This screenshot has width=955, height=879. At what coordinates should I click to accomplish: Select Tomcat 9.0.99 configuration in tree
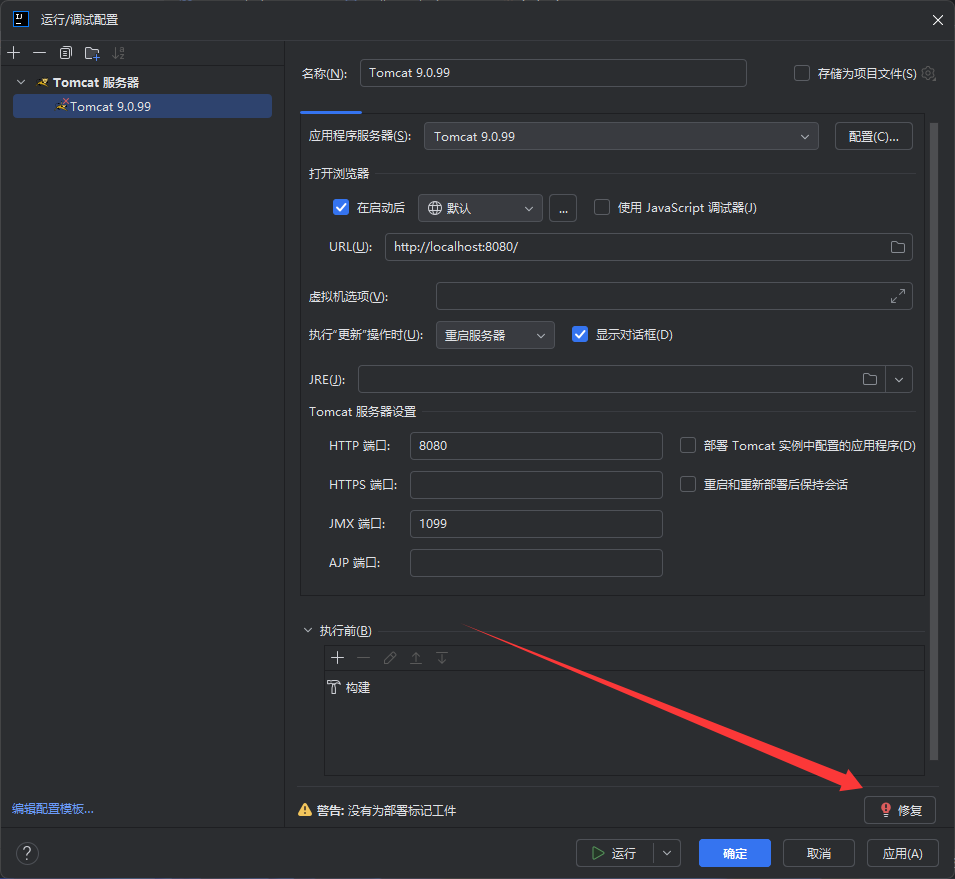(x=143, y=106)
